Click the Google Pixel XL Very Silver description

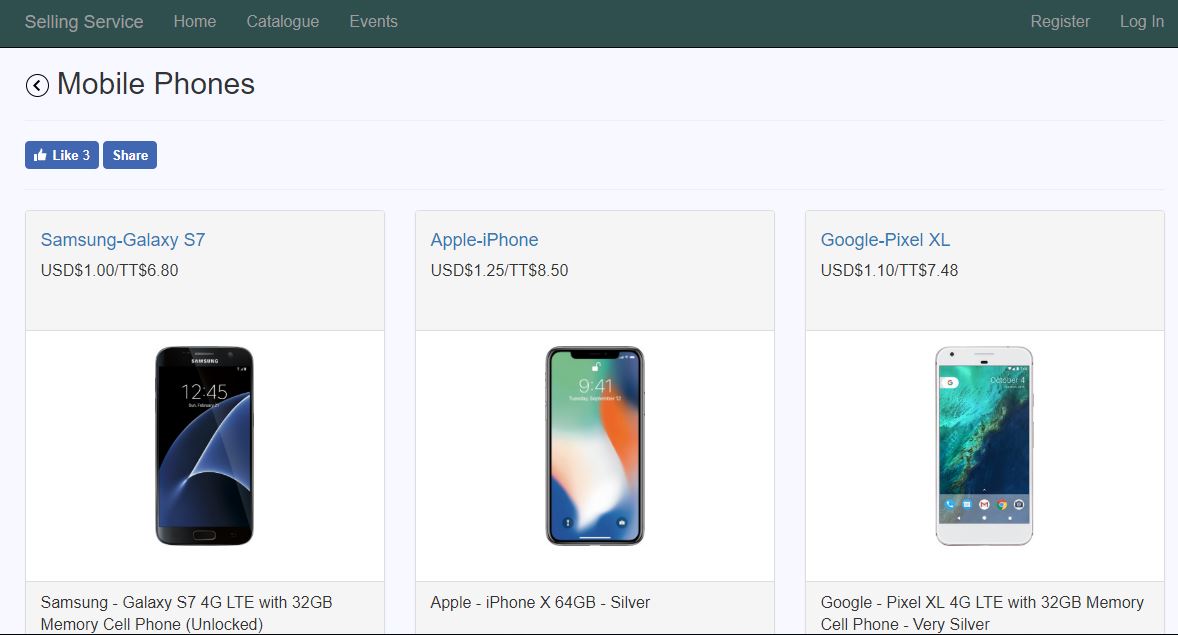pyautogui.click(x=982, y=613)
